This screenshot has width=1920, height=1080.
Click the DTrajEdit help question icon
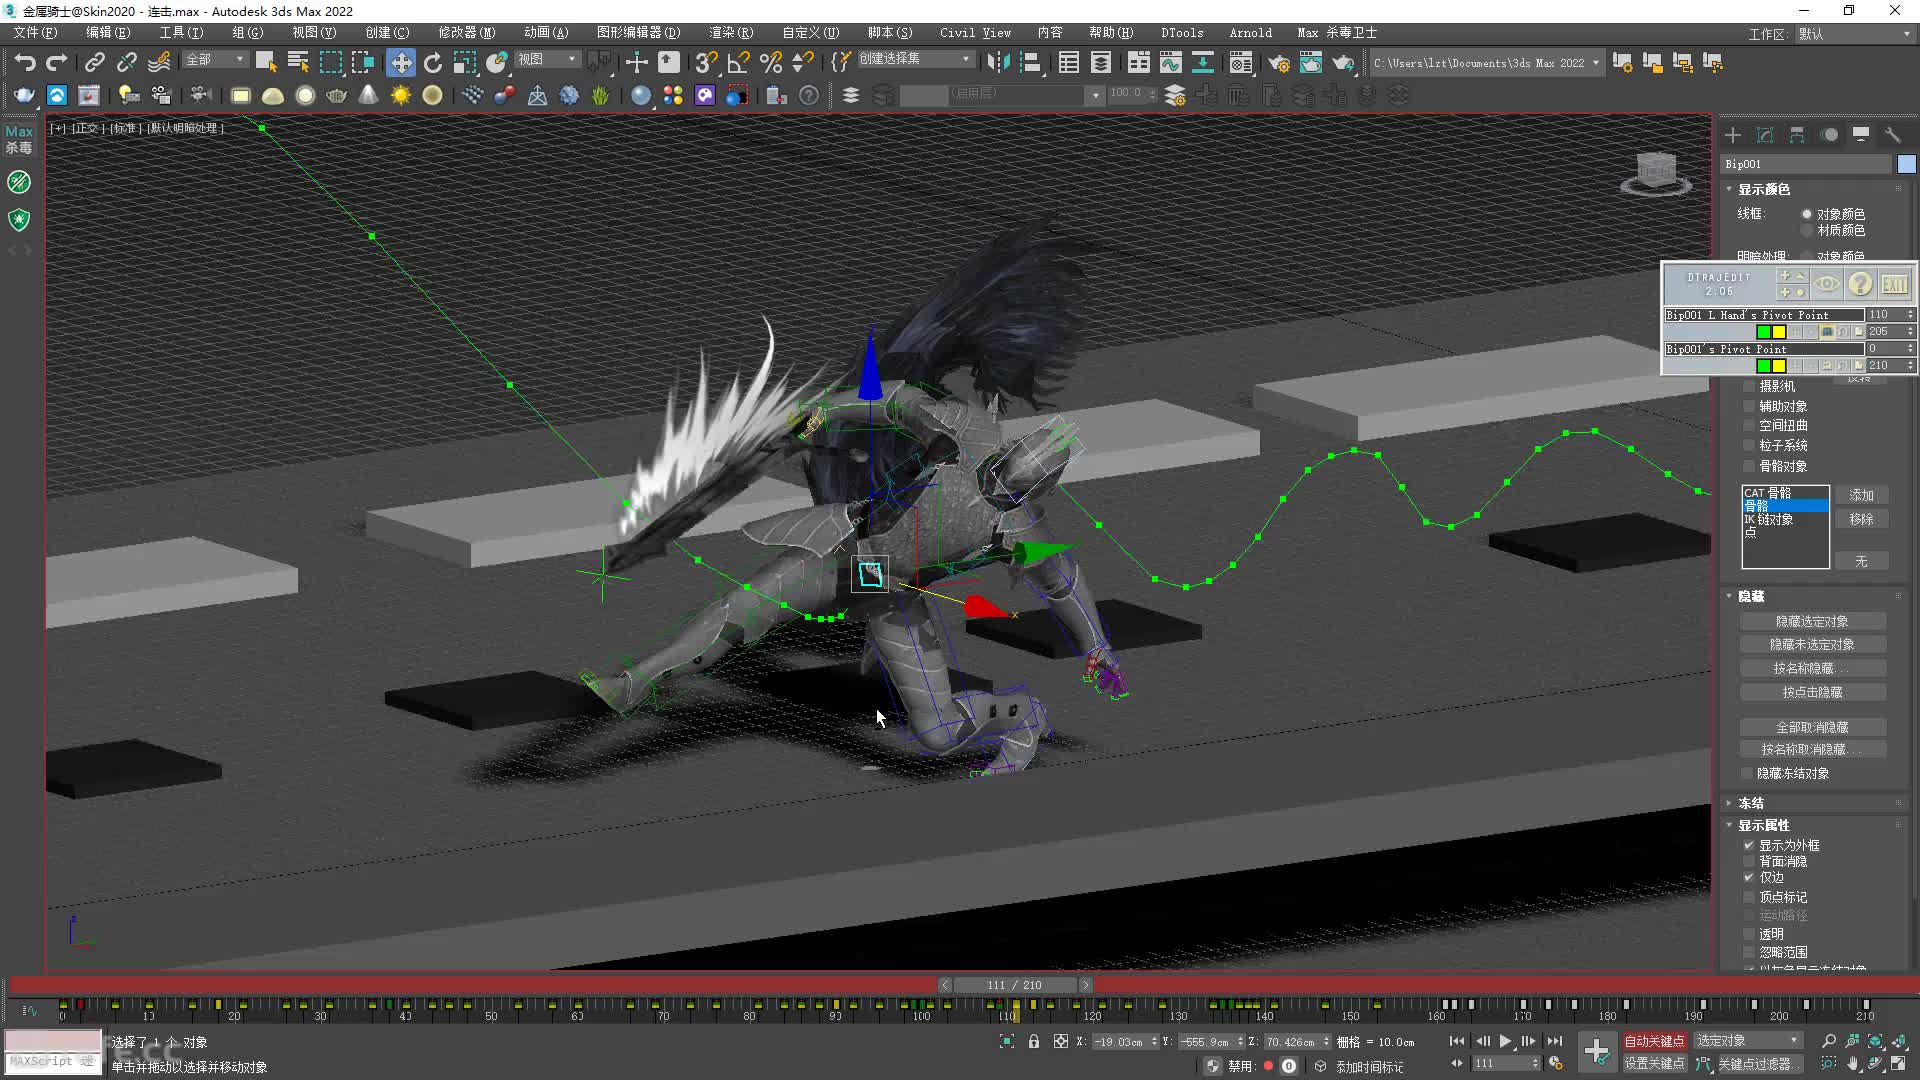coord(1860,284)
